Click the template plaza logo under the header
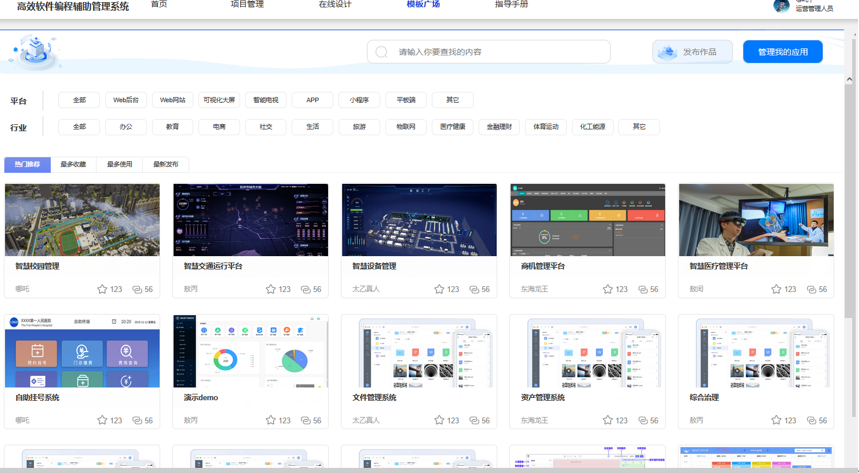Screen dimensions: 859x473 point(34,52)
